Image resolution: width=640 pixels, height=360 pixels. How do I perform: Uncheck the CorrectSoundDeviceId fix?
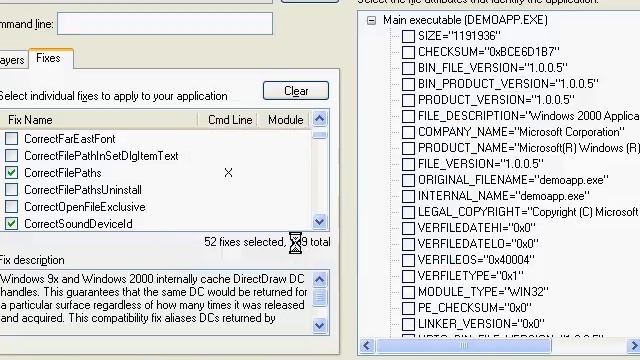coord(11,224)
